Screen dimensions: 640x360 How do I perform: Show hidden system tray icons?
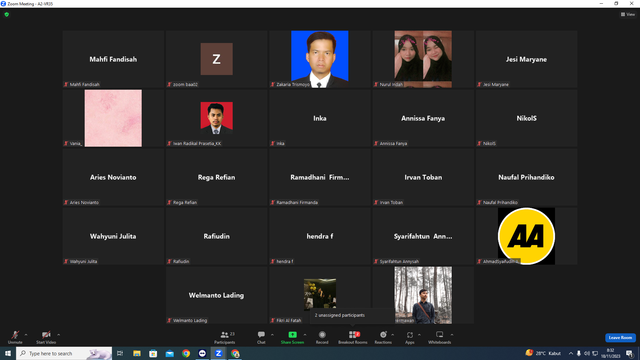tap(571, 353)
